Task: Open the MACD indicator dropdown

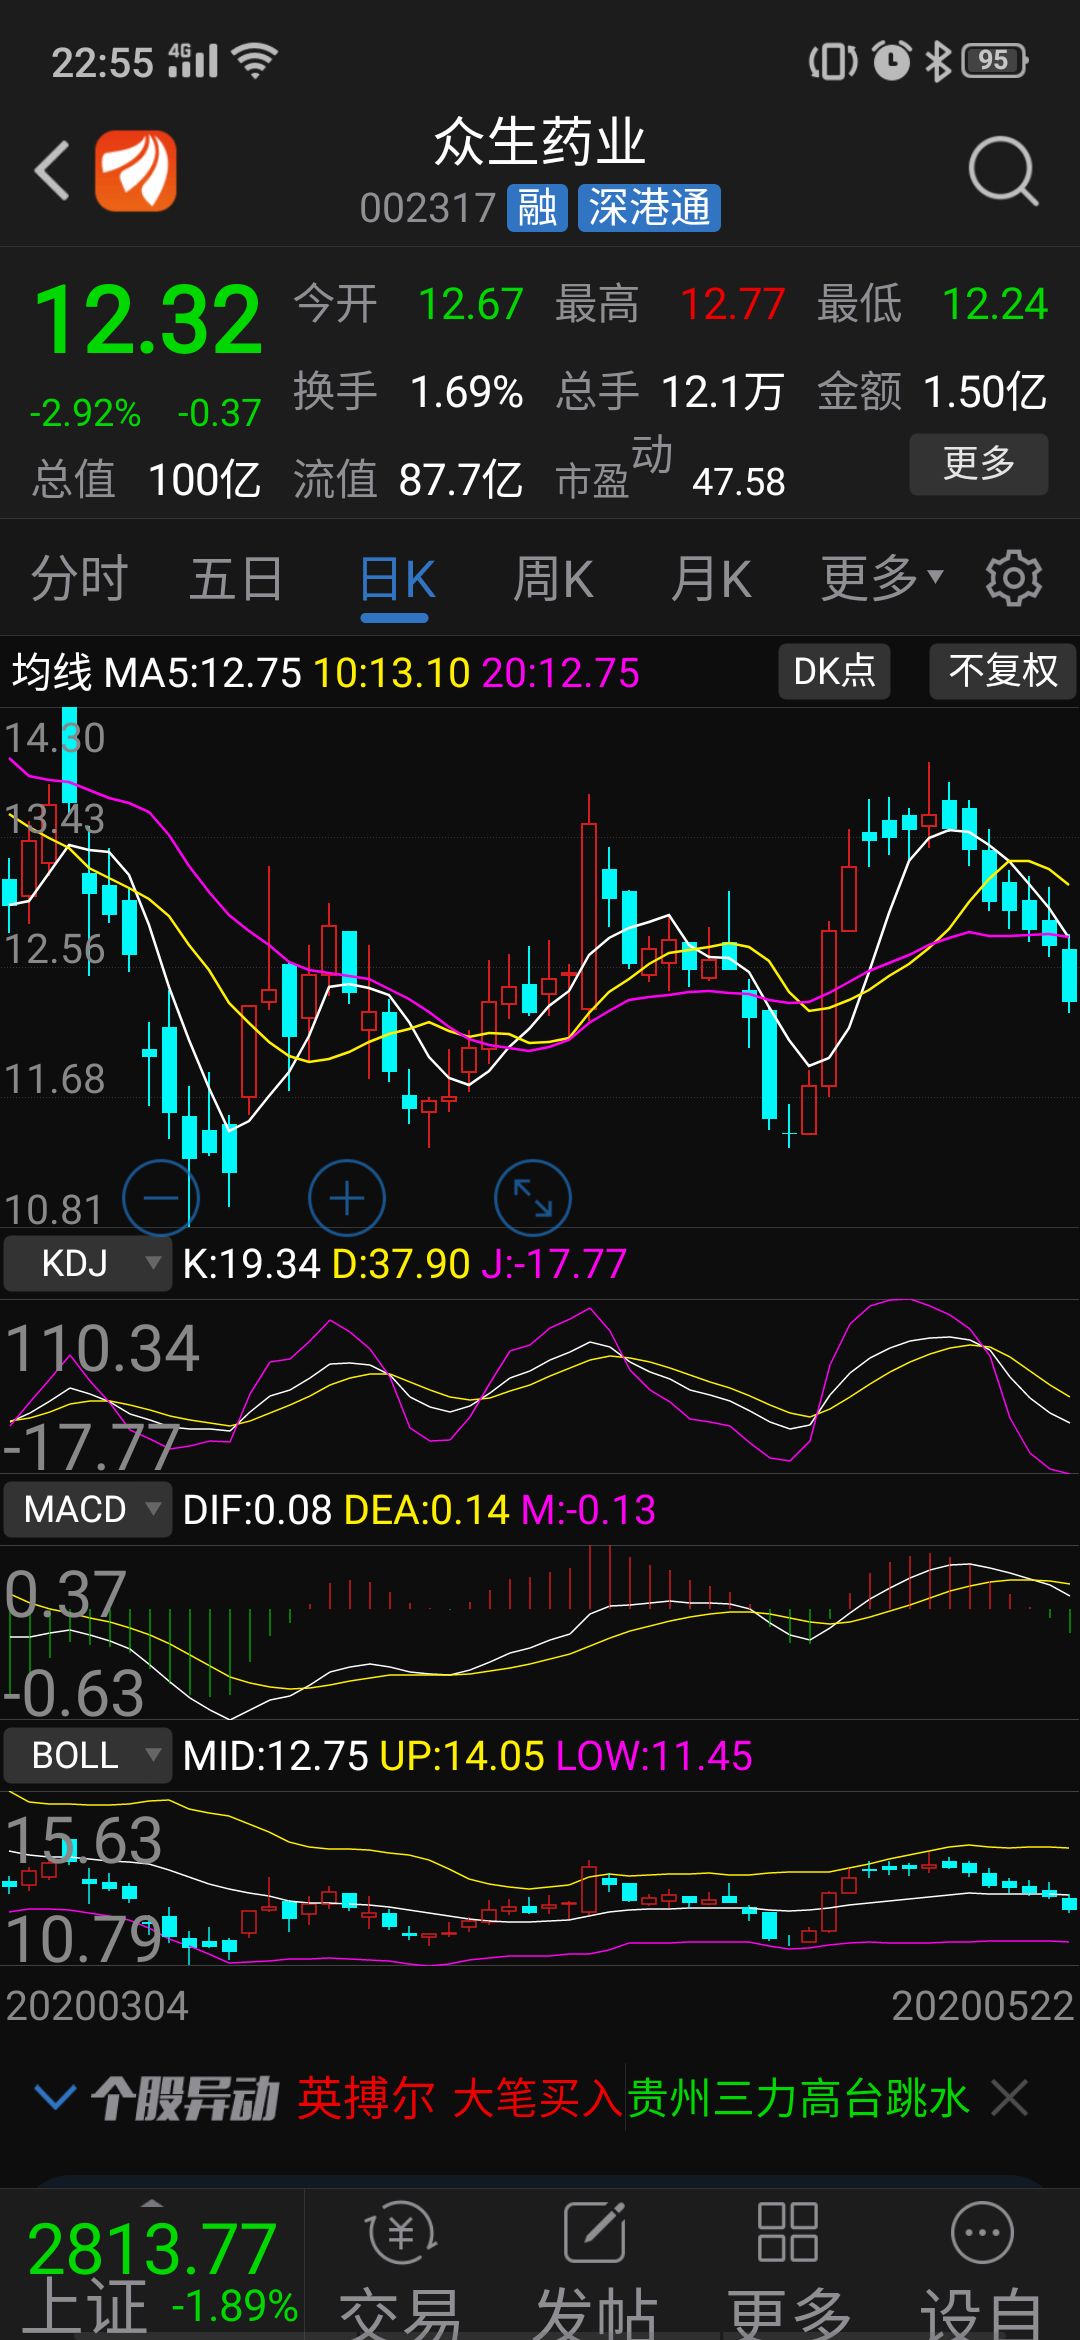Action: point(87,1509)
